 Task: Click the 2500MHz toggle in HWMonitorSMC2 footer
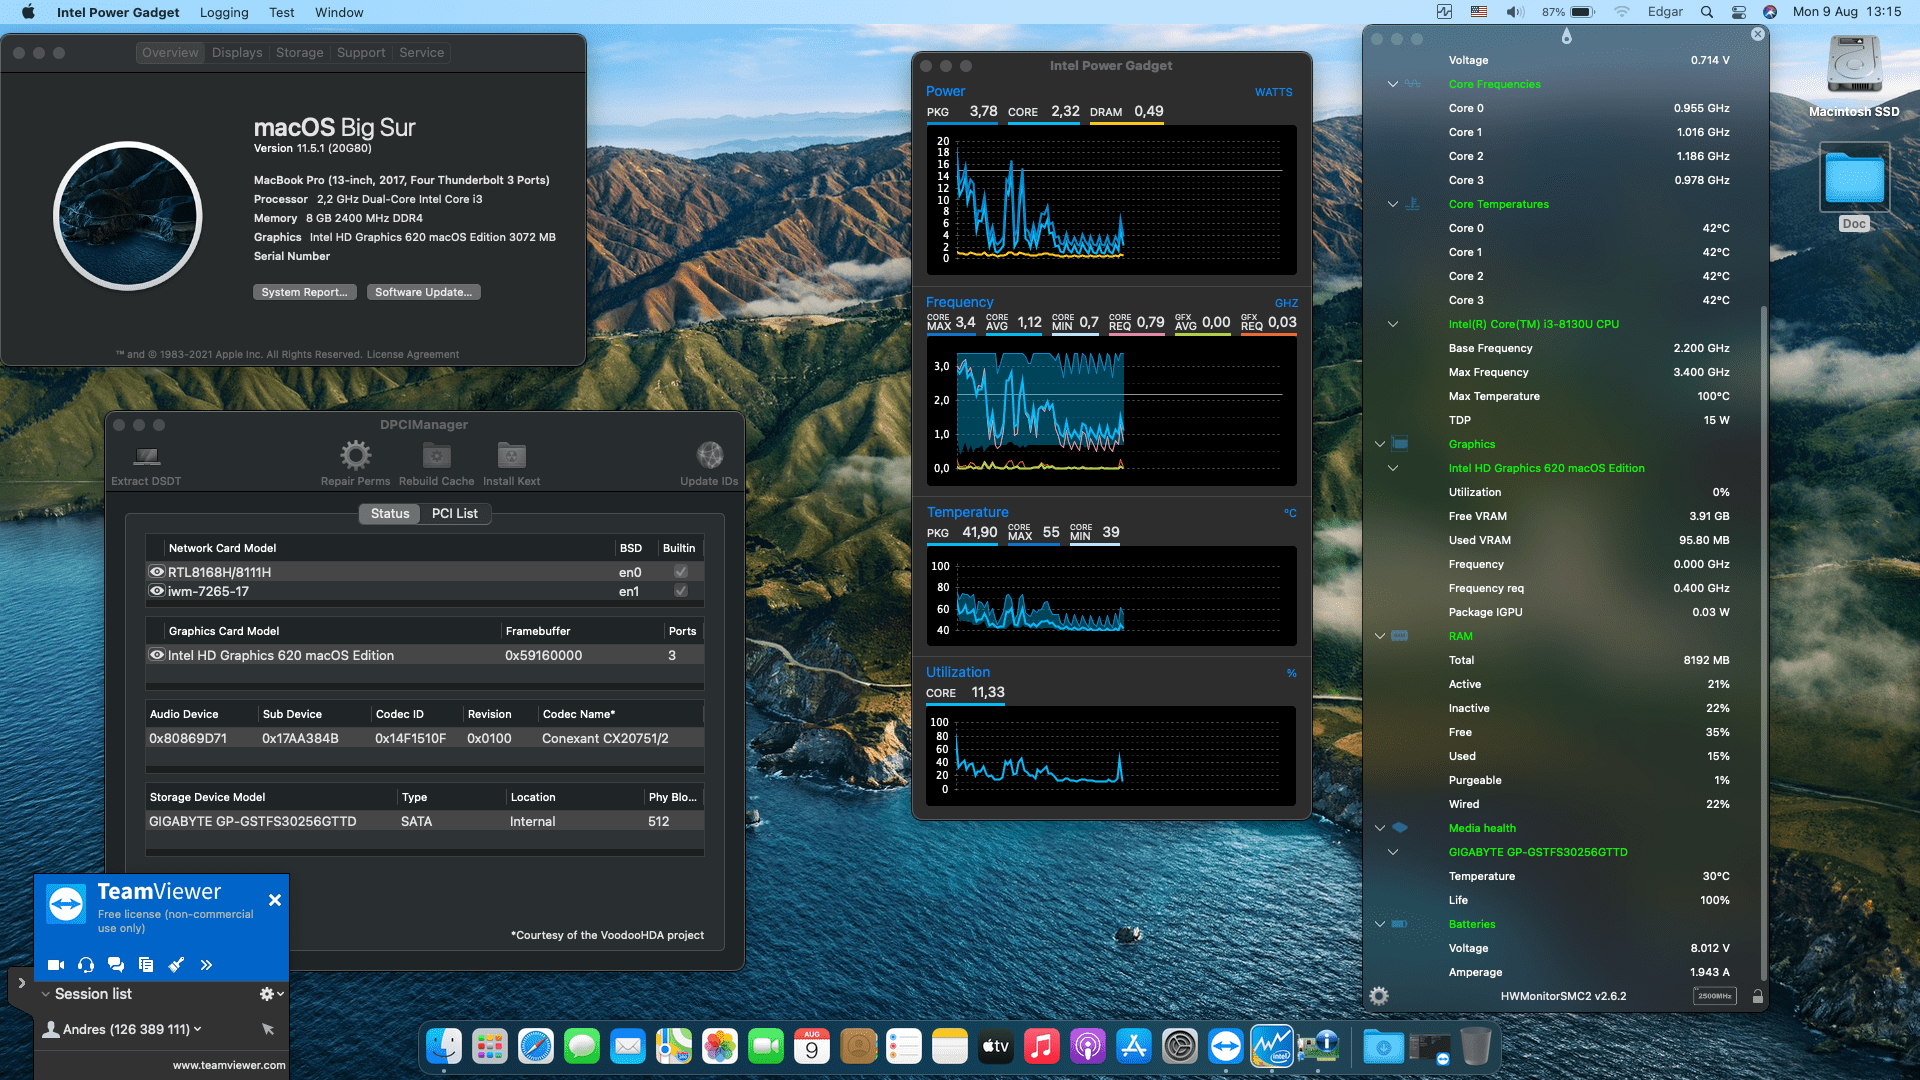pos(1714,996)
